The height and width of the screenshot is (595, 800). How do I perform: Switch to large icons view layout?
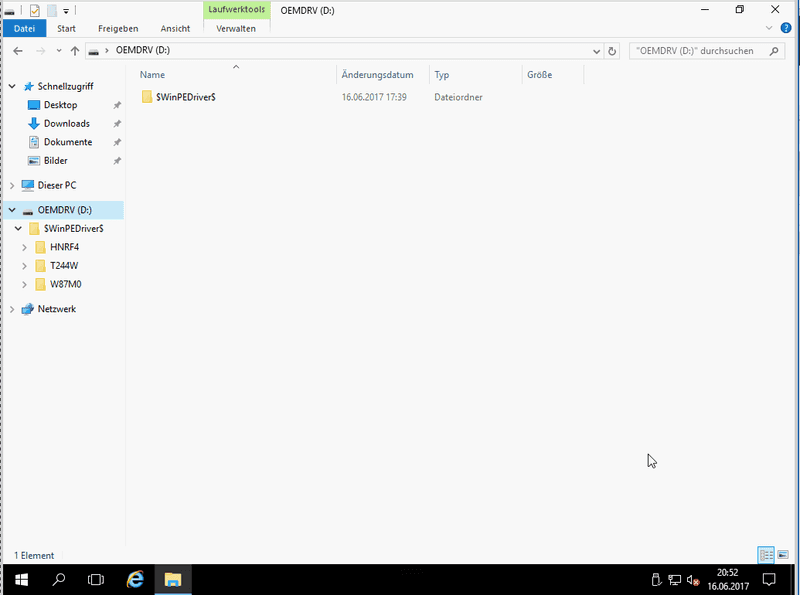782,555
